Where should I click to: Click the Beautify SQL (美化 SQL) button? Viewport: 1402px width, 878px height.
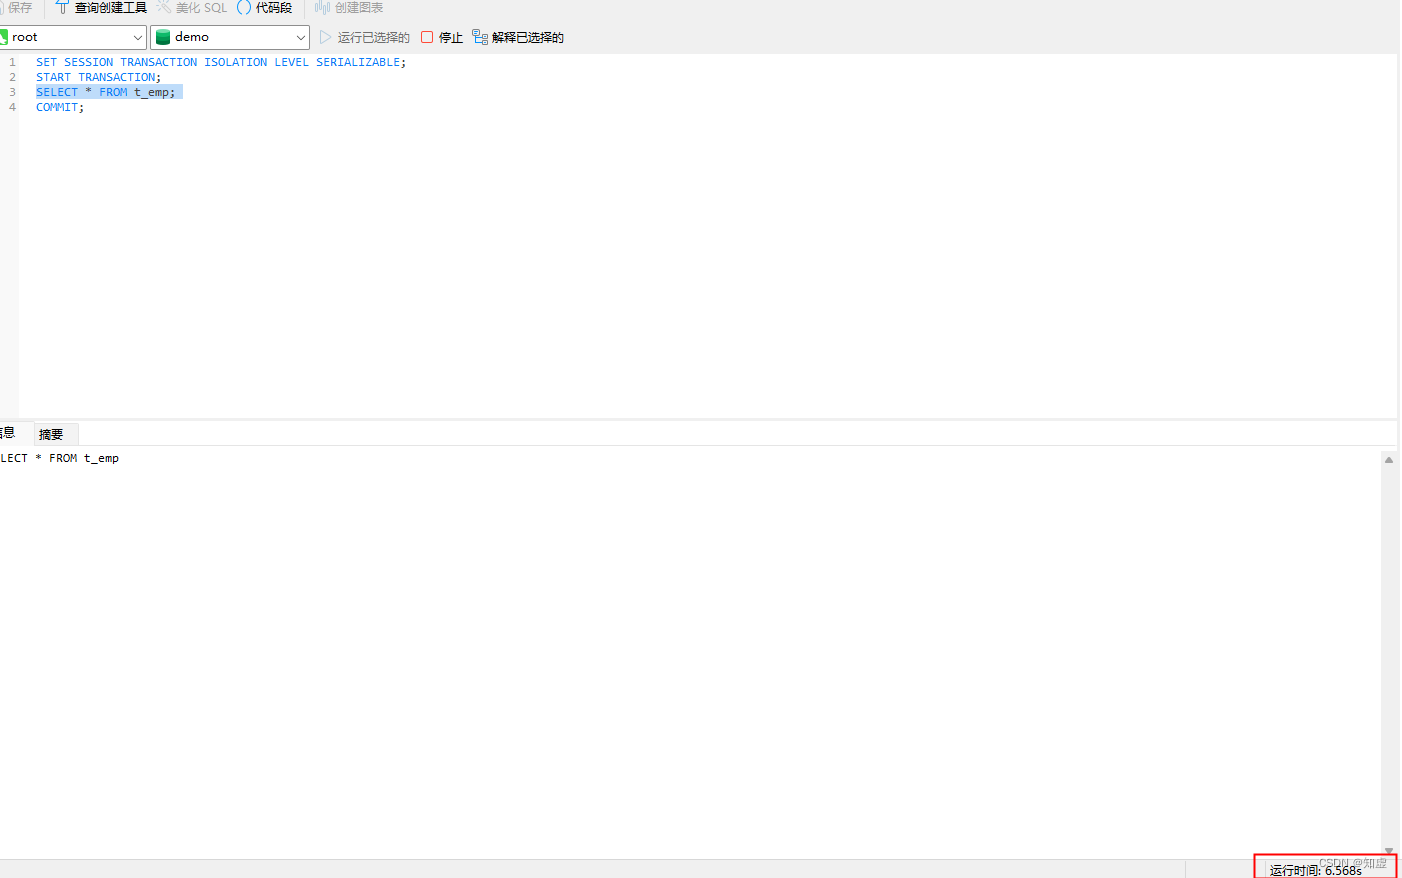(191, 8)
